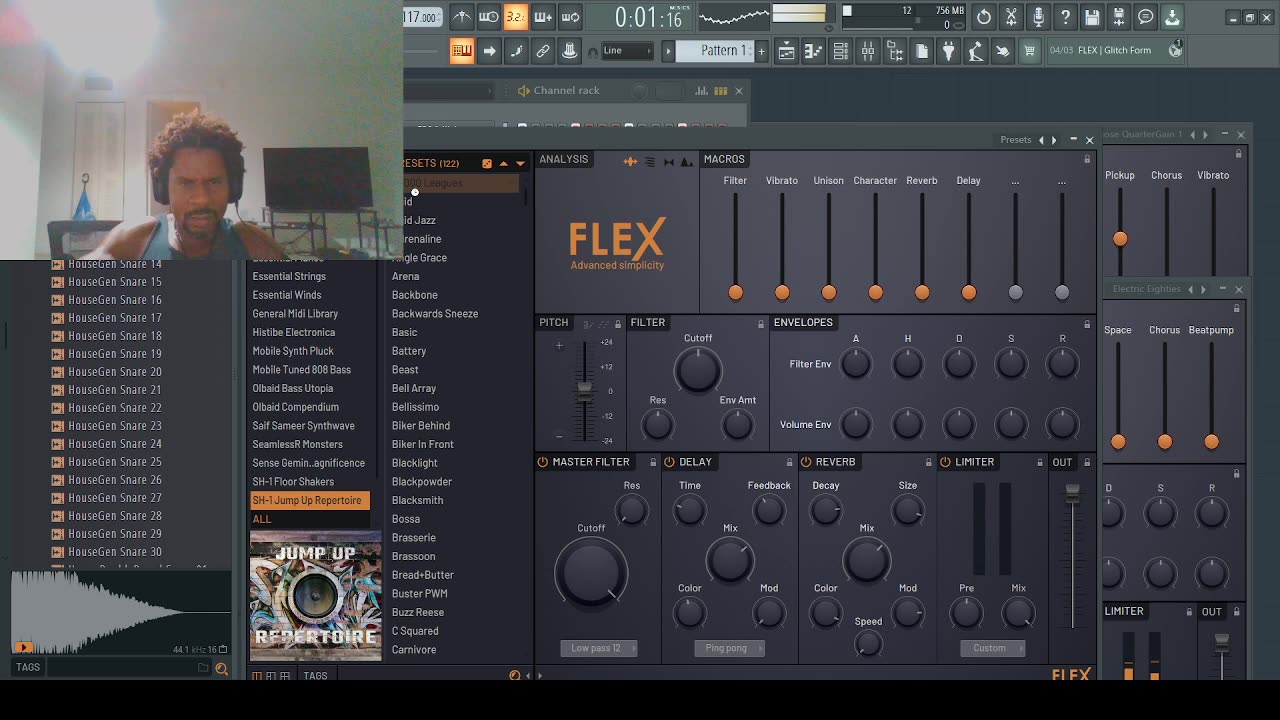Click the master filter Cutoff large knob
The width and height of the screenshot is (1280, 720).
(591, 573)
